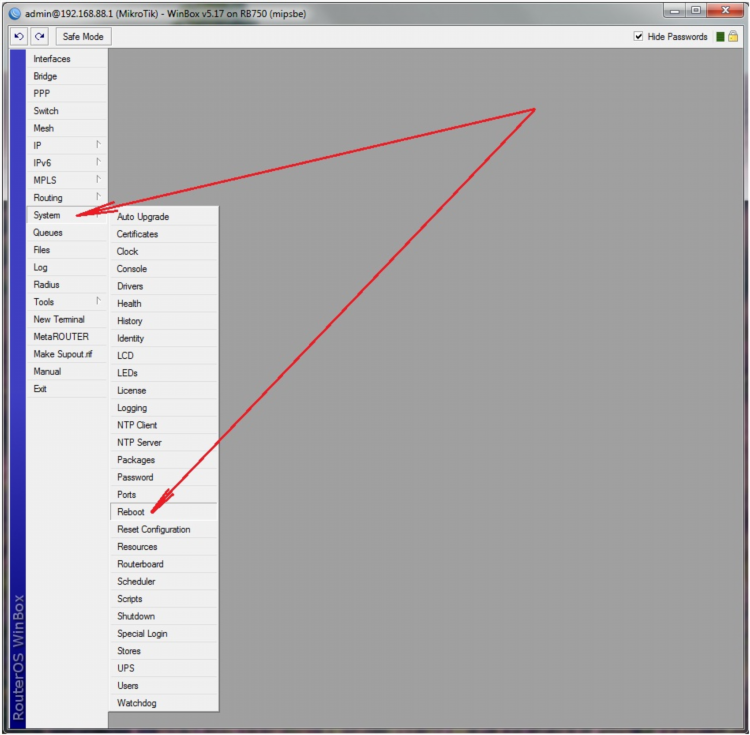Screen dimensions: 750x735
Task: Open Logging settings
Action: click(x=164, y=407)
